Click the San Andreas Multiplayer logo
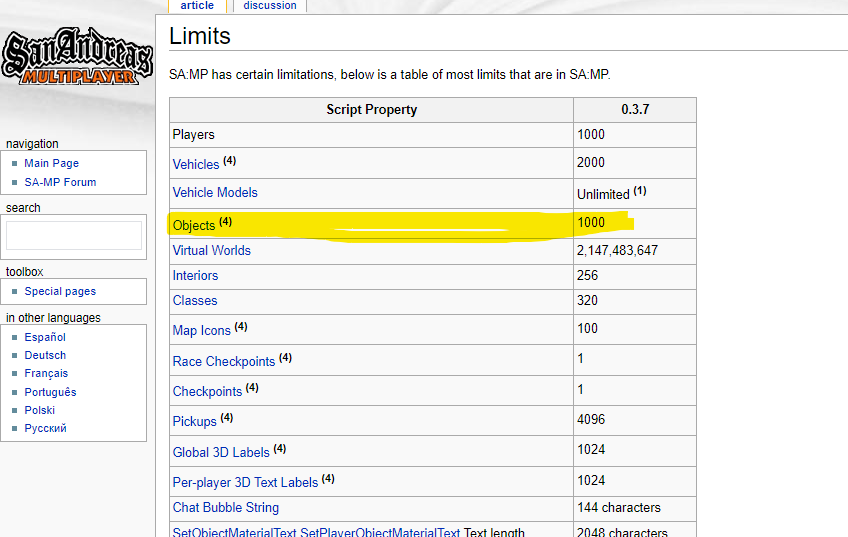 [x=77, y=57]
